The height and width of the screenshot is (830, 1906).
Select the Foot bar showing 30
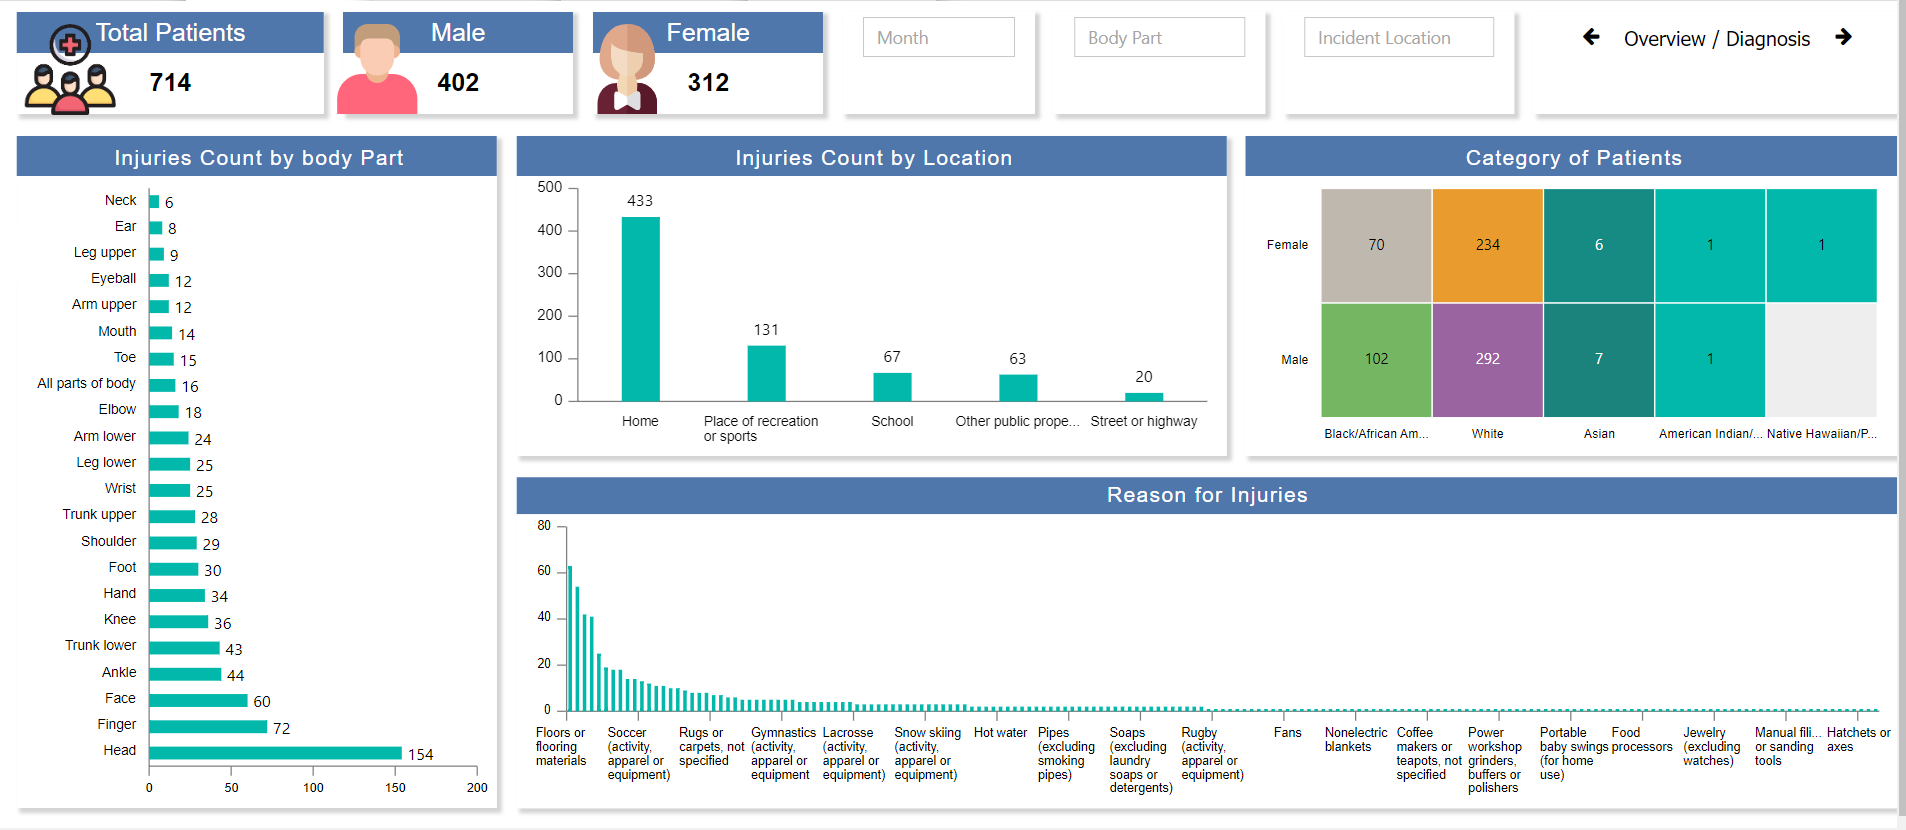[174, 569]
